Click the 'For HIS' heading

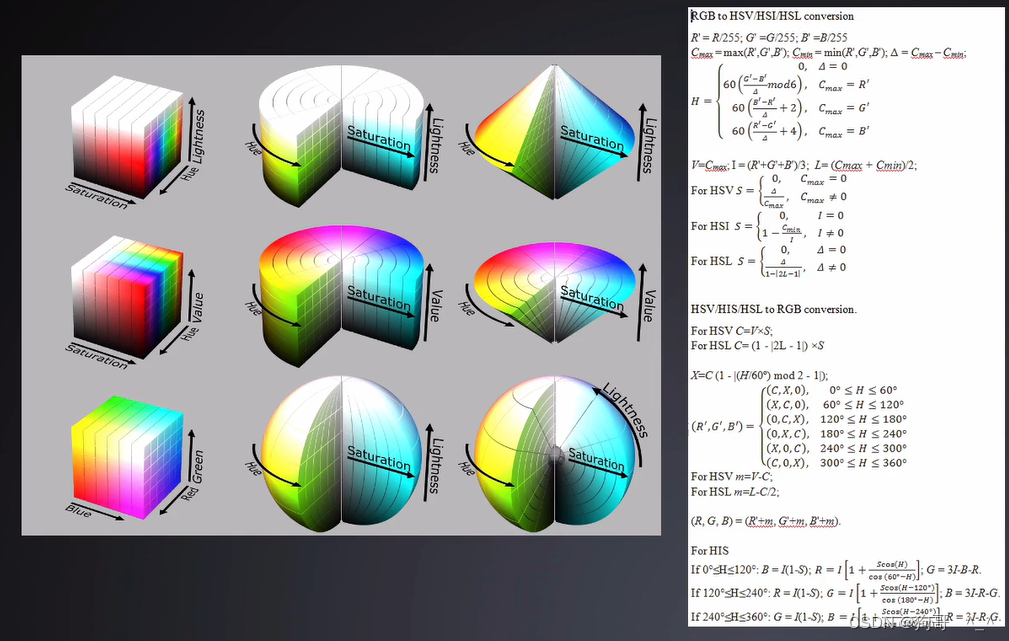pyautogui.click(x=710, y=551)
